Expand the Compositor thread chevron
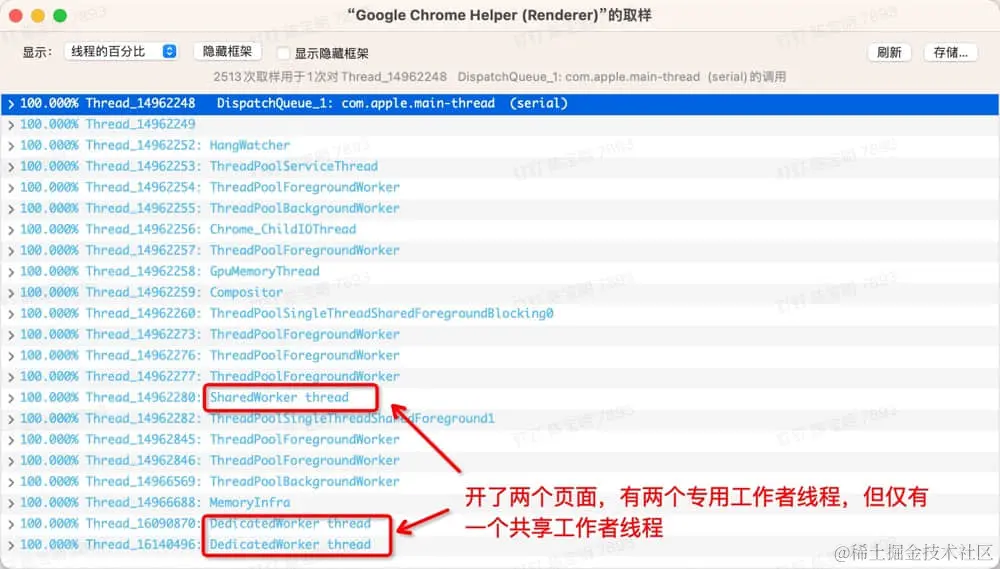1000x569 pixels. coord(11,293)
